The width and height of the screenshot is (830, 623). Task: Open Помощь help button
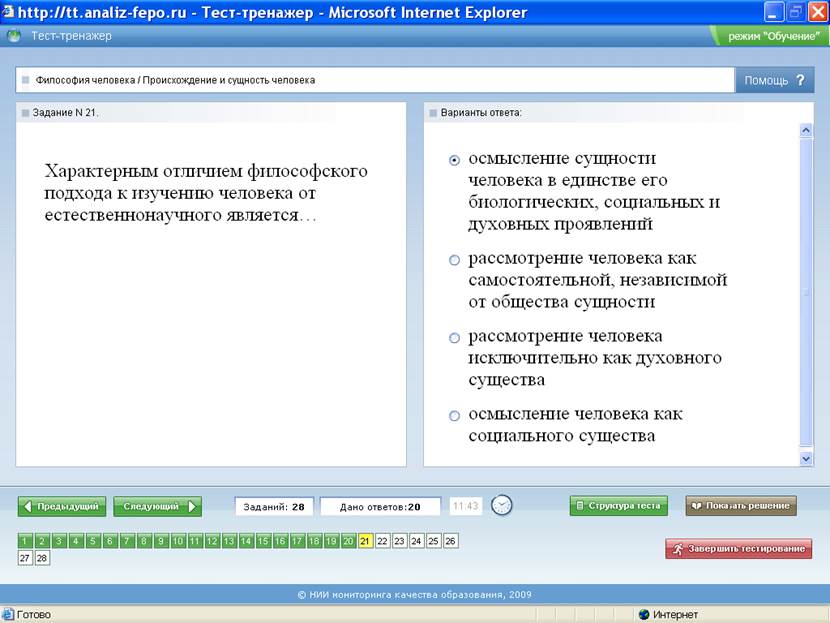click(774, 80)
